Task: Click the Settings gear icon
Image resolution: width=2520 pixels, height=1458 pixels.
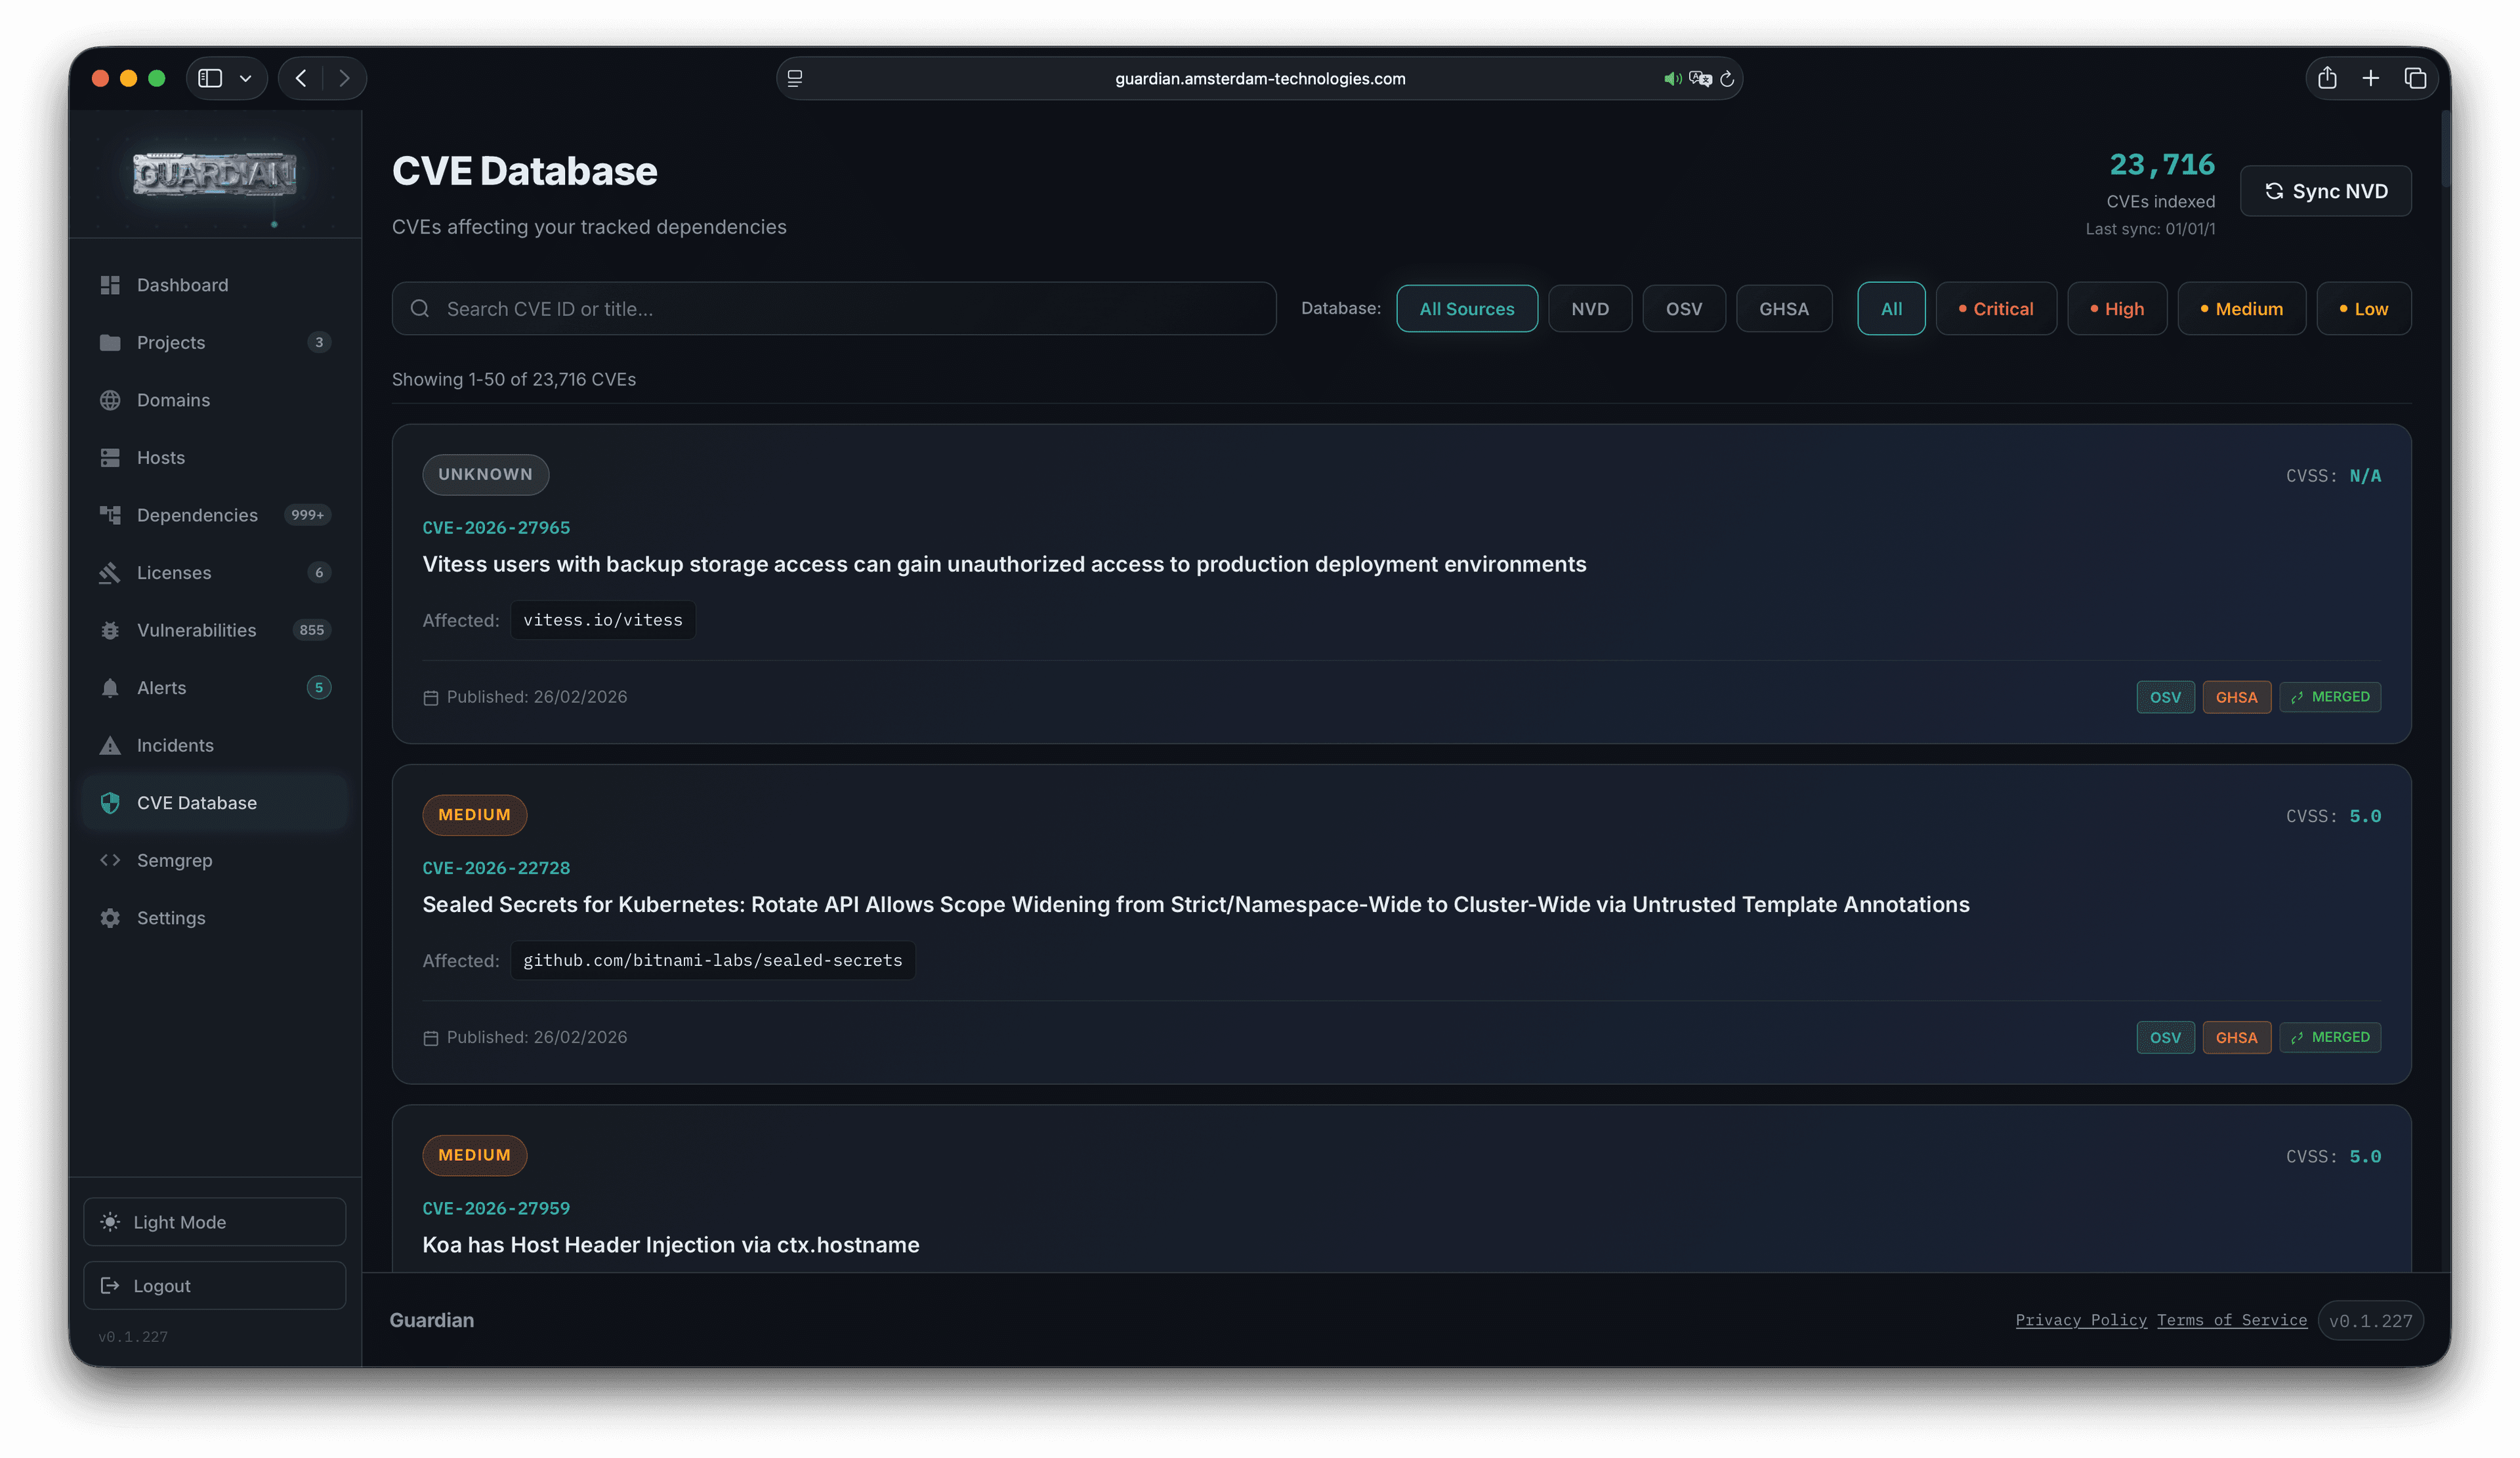Action: 110,918
